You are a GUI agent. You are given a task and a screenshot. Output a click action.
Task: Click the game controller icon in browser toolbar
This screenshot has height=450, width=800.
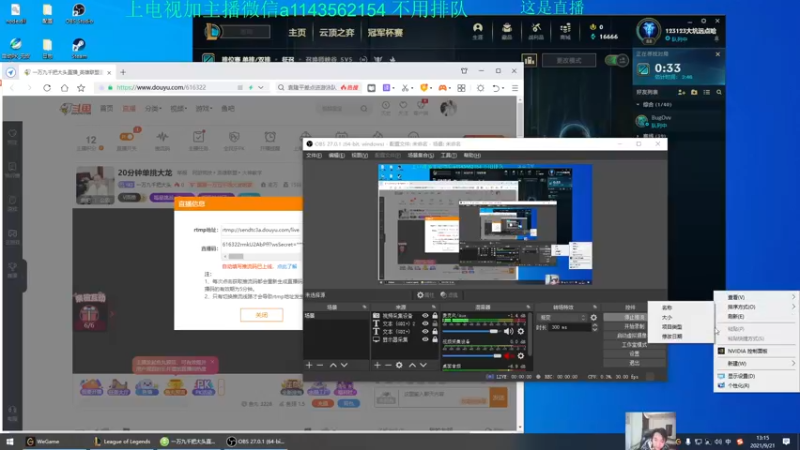[x=442, y=88]
